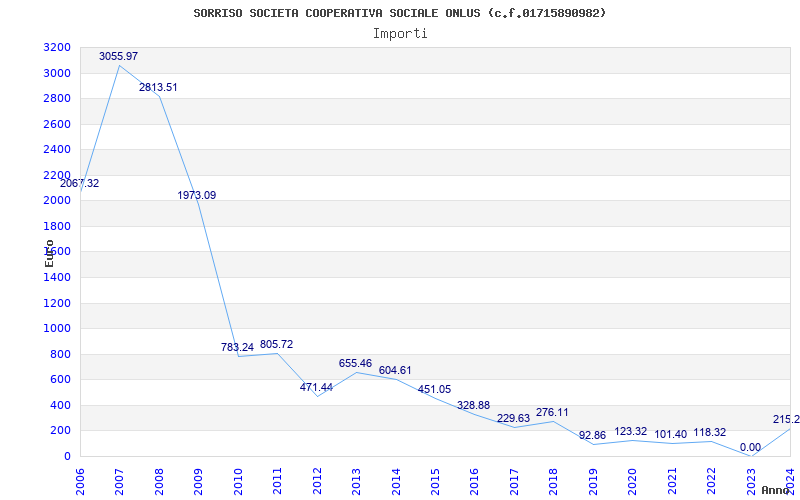Click the 2013 year axis label

(356, 483)
